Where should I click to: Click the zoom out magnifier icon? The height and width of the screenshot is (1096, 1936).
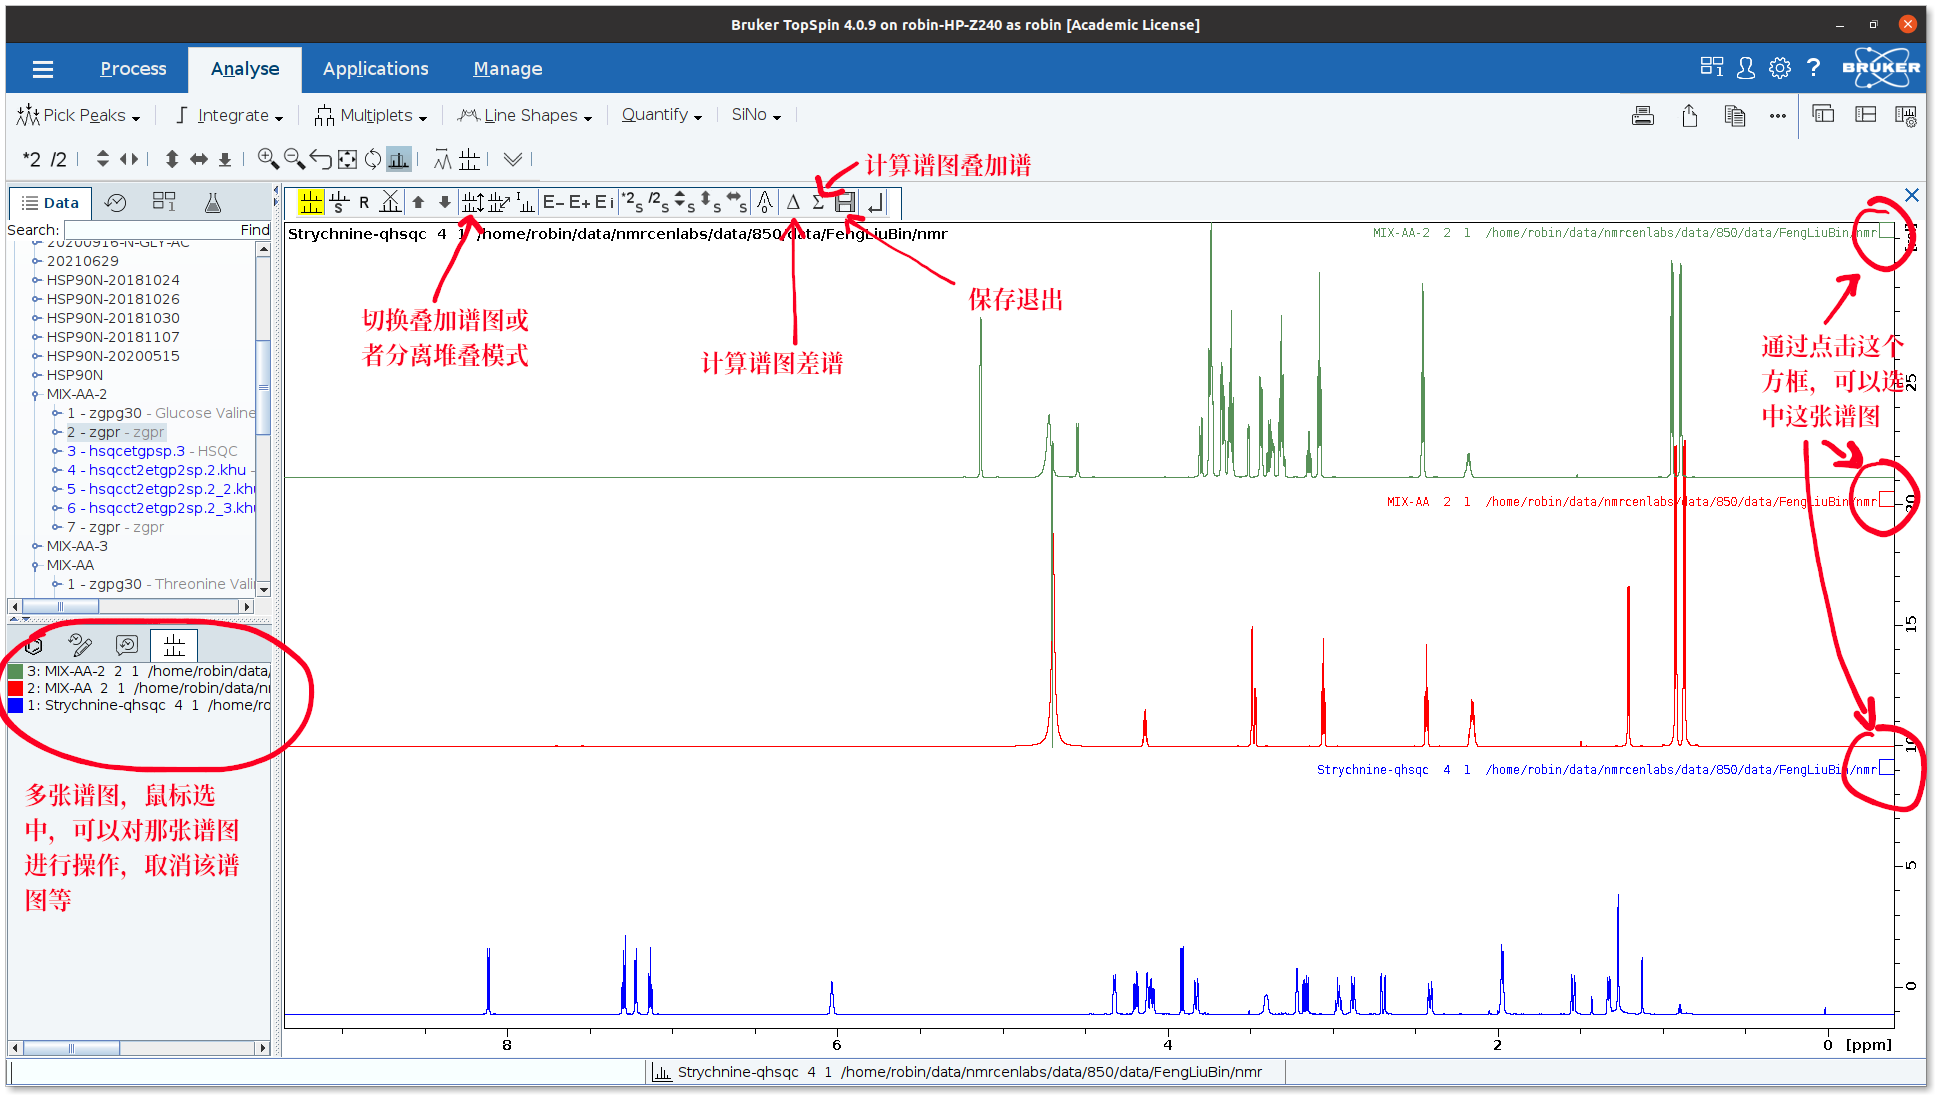(293, 158)
